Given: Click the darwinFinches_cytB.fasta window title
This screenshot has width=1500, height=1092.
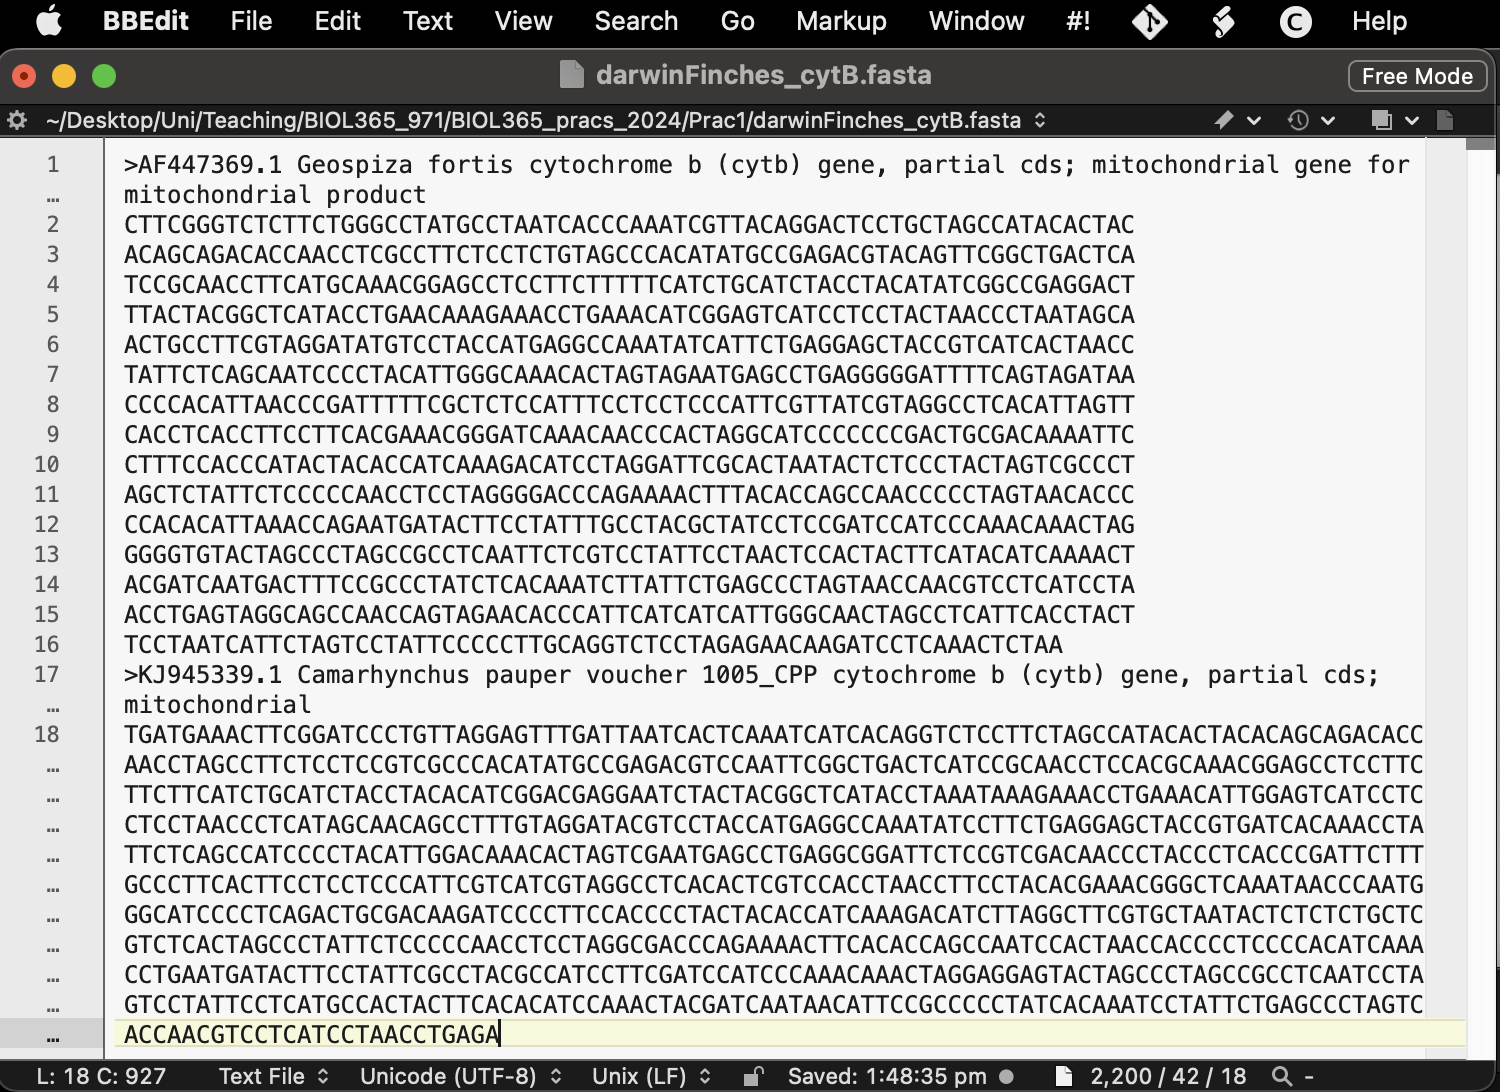Looking at the screenshot, I should [x=763, y=75].
